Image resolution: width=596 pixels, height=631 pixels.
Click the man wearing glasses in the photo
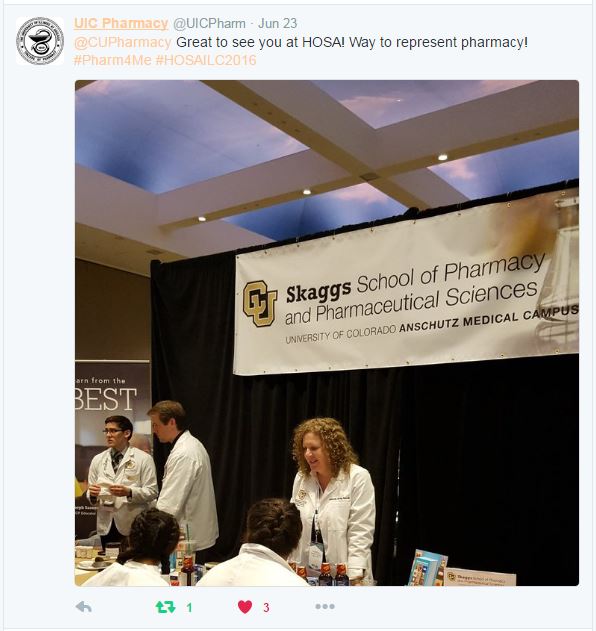121,475
